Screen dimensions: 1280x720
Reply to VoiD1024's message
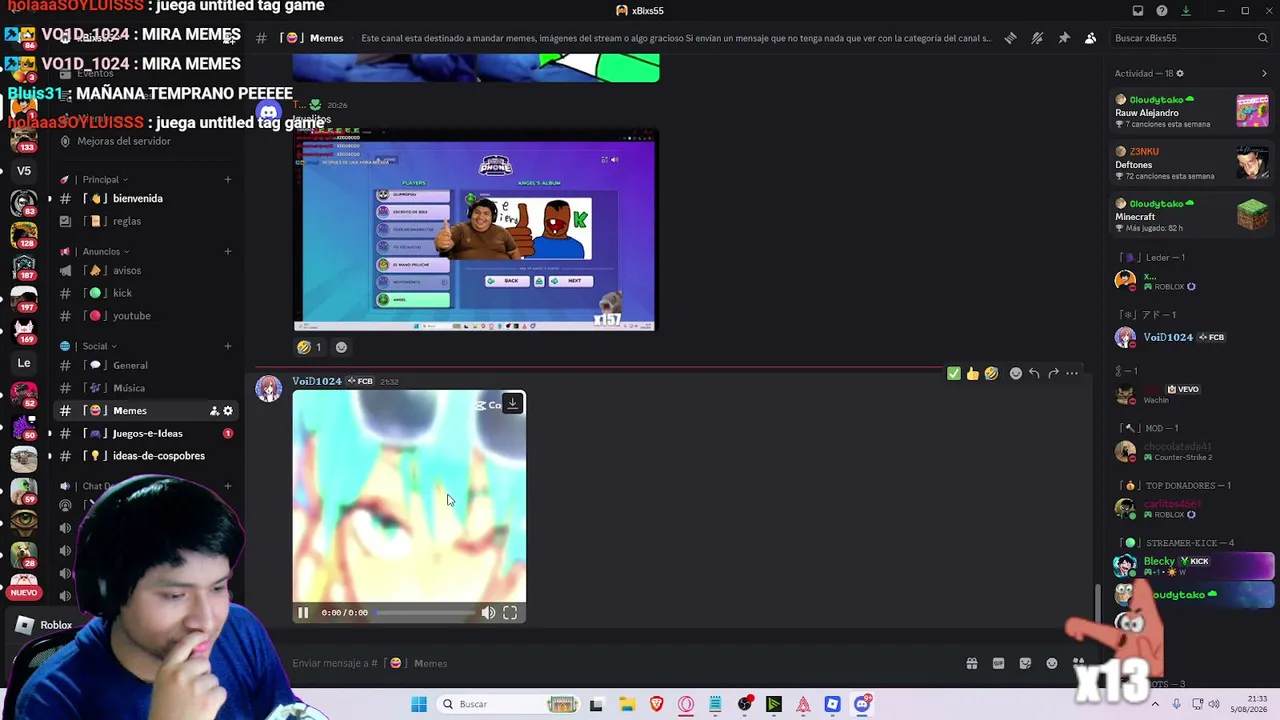tap(1034, 373)
